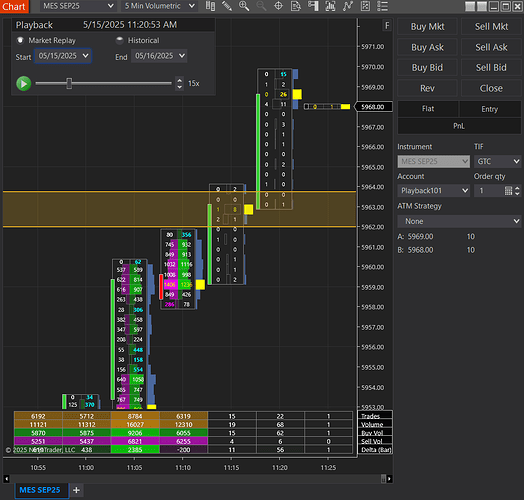This screenshot has width=524, height=500.
Task: Open the bar type icon in toolbar
Action: point(210,6)
